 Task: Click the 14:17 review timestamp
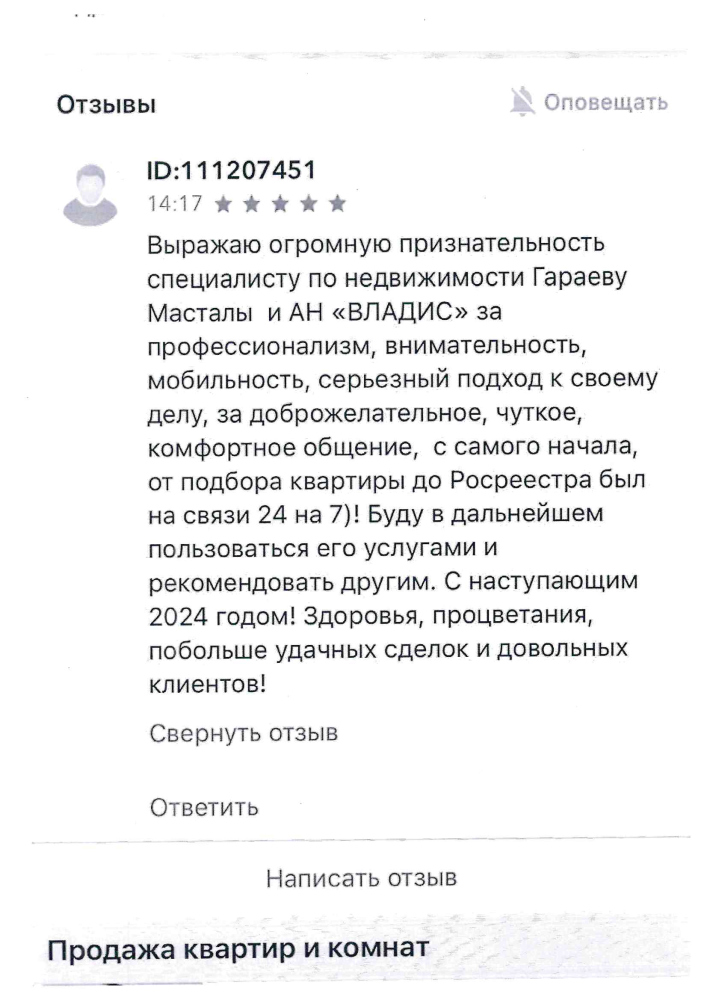(x=175, y=203)
